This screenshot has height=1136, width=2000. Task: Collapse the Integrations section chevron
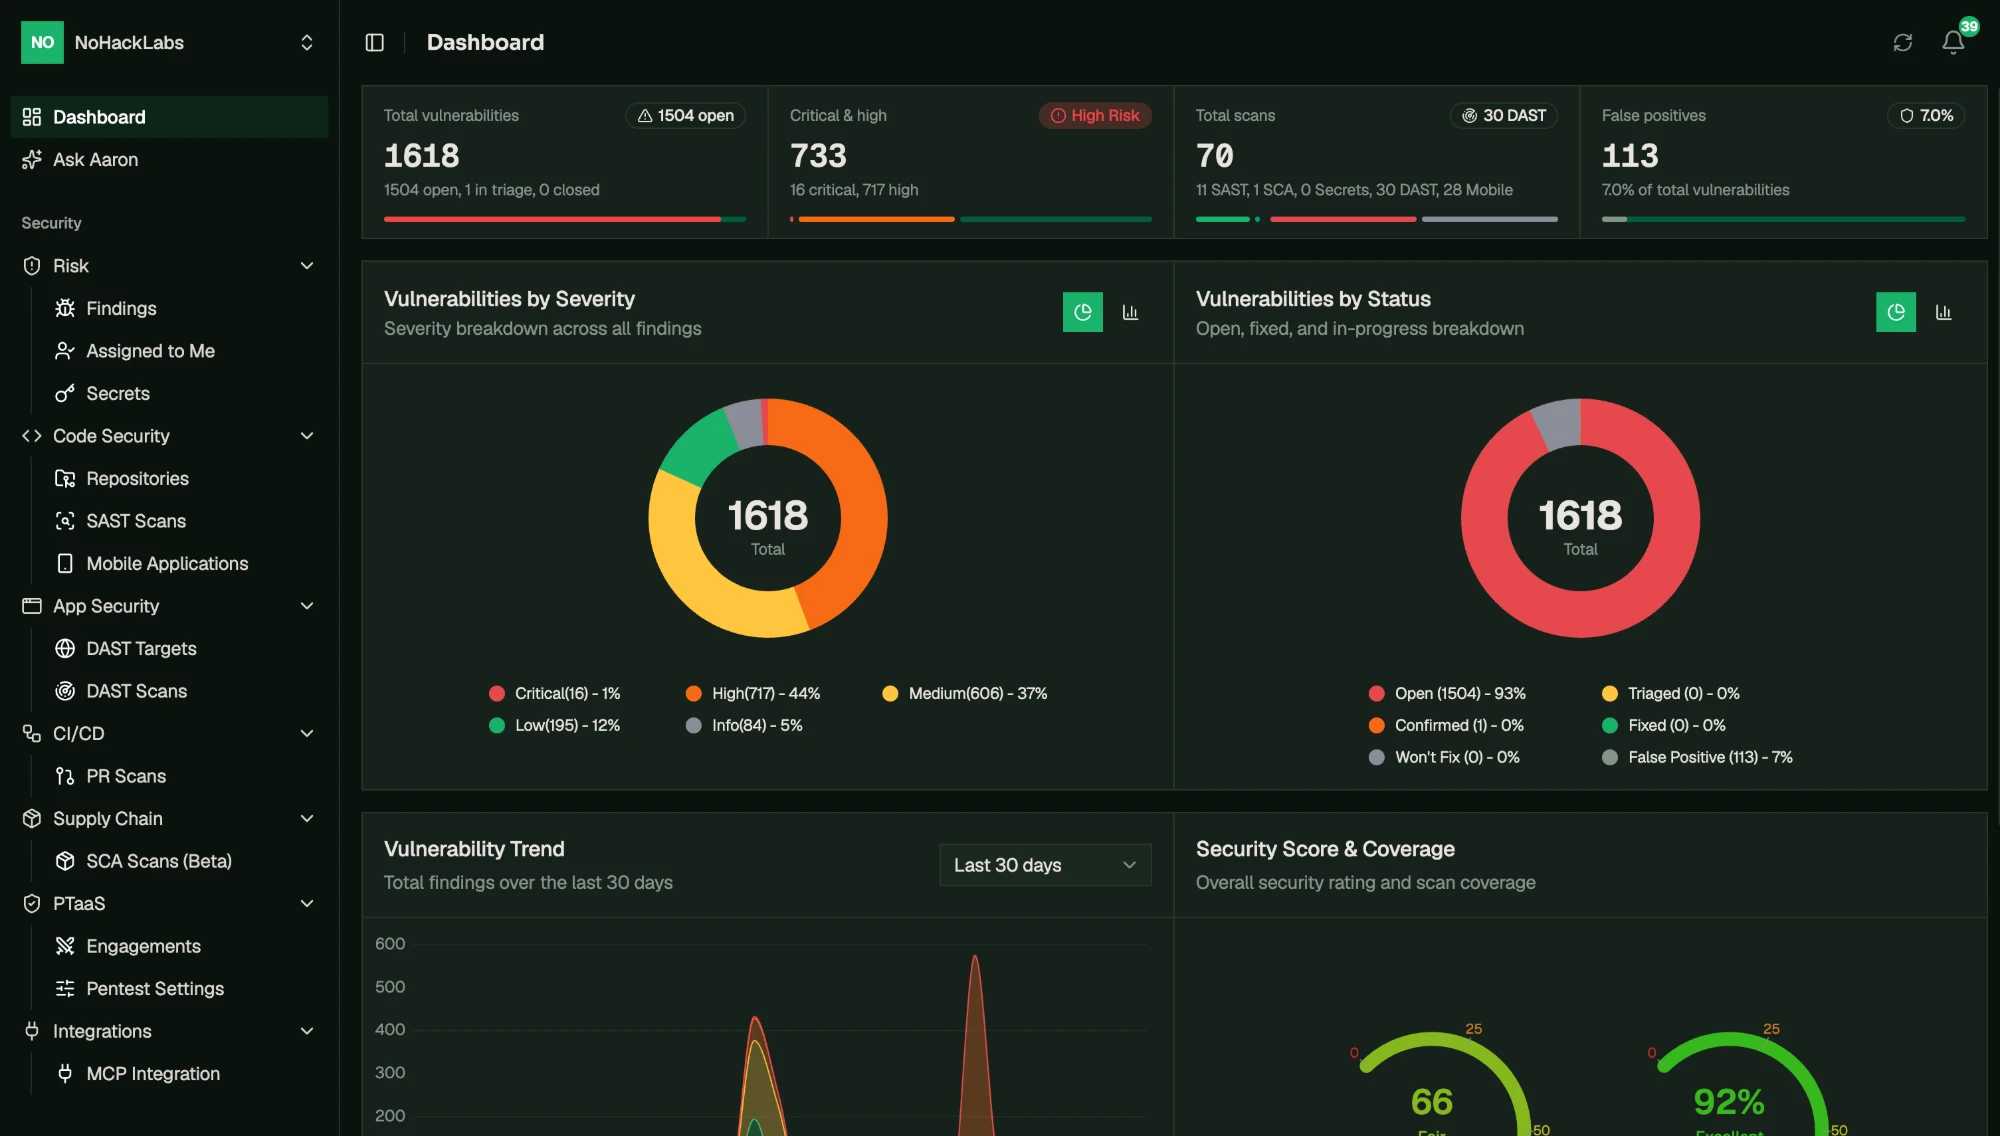click(307, 1031)
